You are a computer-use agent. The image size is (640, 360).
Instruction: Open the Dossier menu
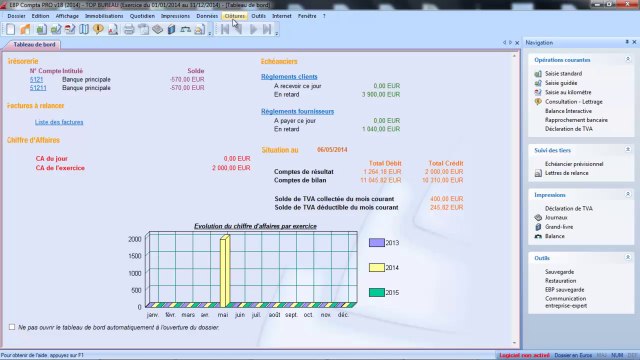pos(16,16)
